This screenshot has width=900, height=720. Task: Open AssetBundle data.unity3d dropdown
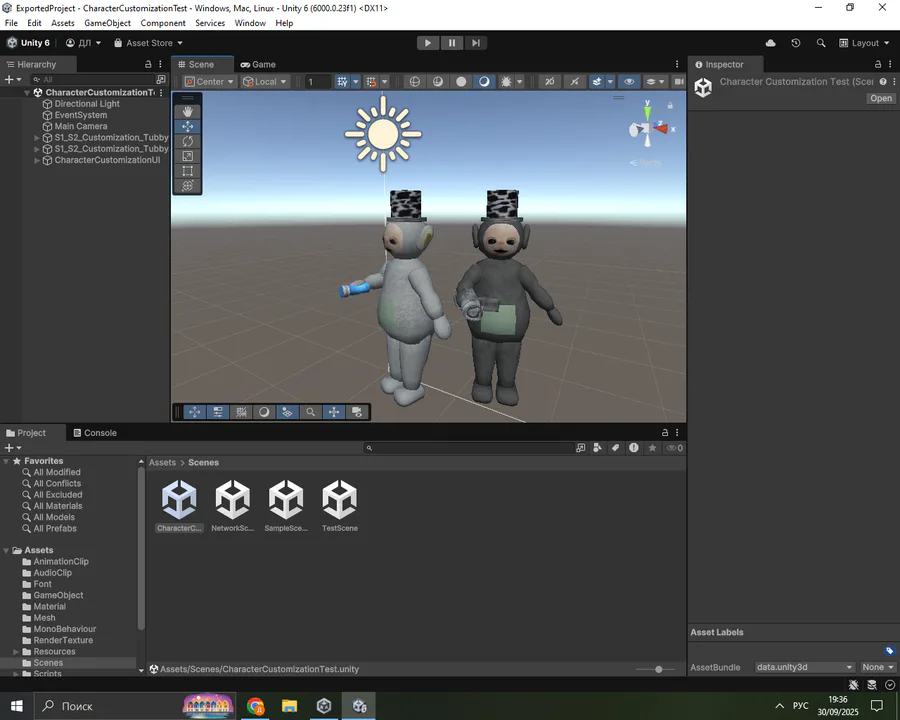point(804,667)
